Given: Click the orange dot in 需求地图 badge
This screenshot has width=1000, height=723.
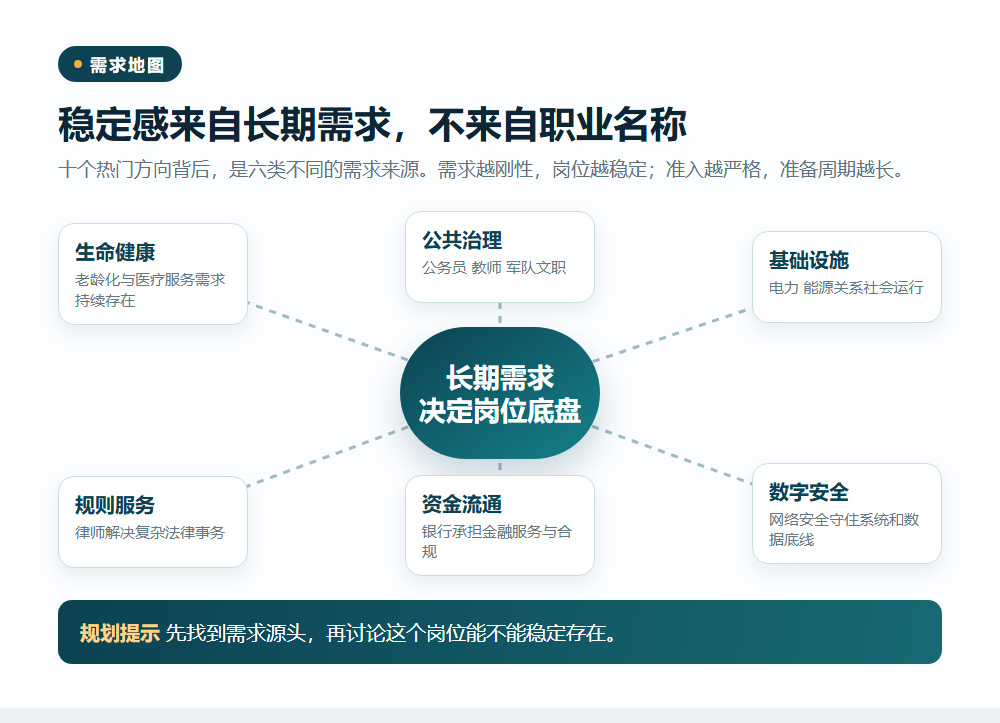Looking at the screenshot, I should point(78,64).
